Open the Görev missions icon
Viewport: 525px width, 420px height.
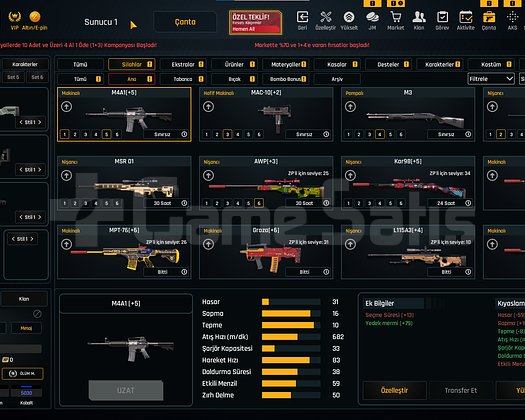(x=442, y=20)
